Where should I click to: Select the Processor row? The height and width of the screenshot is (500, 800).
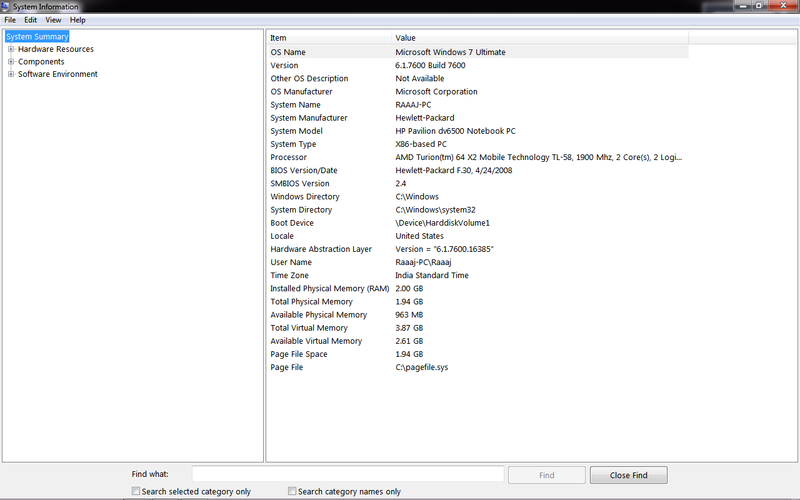click(x=478, y=157)
